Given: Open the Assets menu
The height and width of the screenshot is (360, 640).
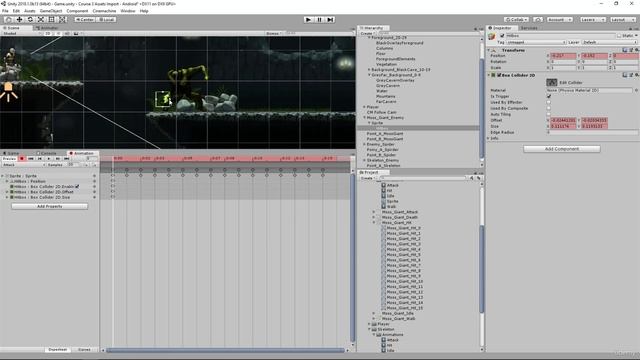Looking at the screenshot, I should (x=30, y=11).
